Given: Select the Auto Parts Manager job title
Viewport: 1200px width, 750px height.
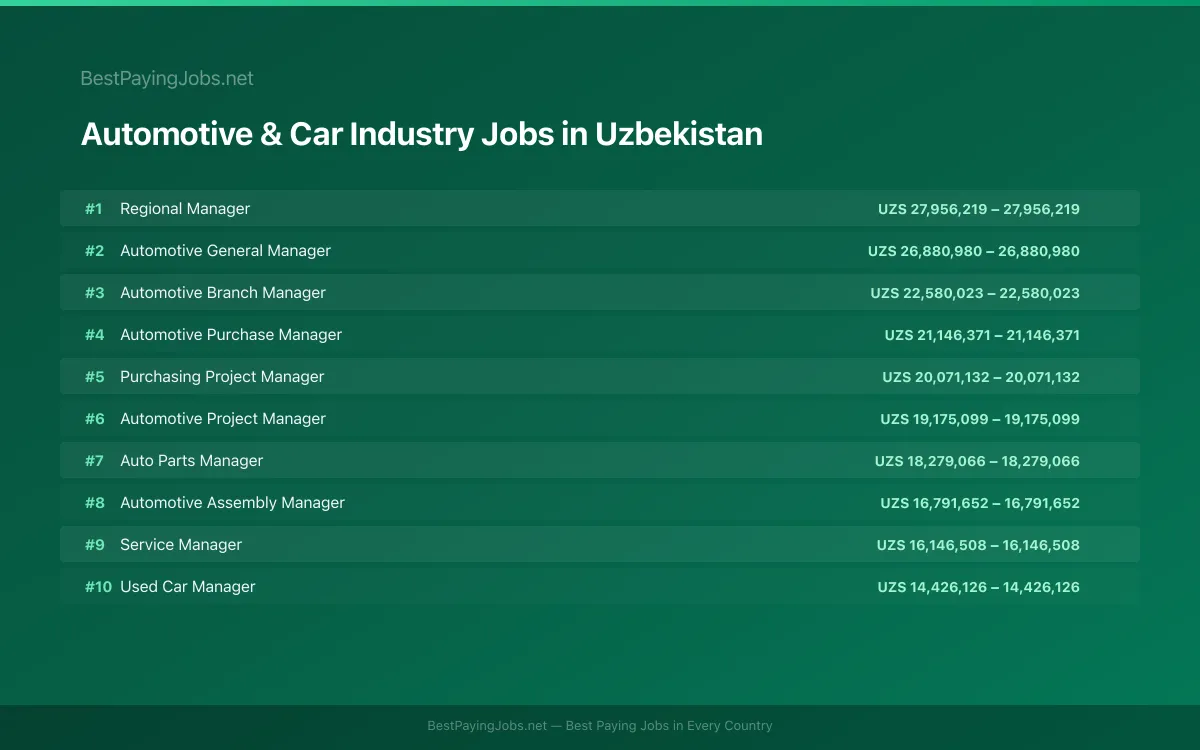Looking at the screenshot, I should pyautogui.click(x=191, y=461).
